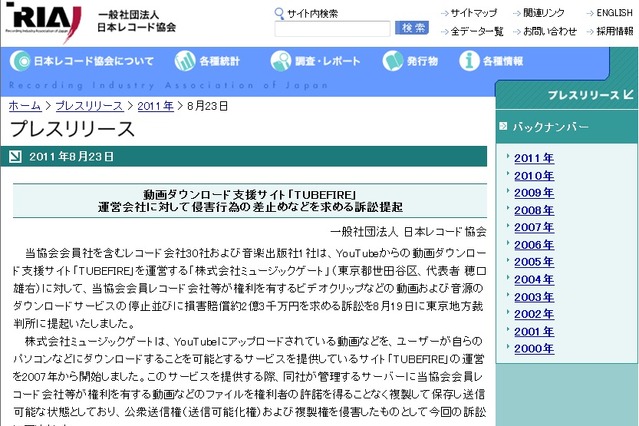Click the RIAJ logo in header
Screen dimensions: 639x426
(x=43, y=21)
